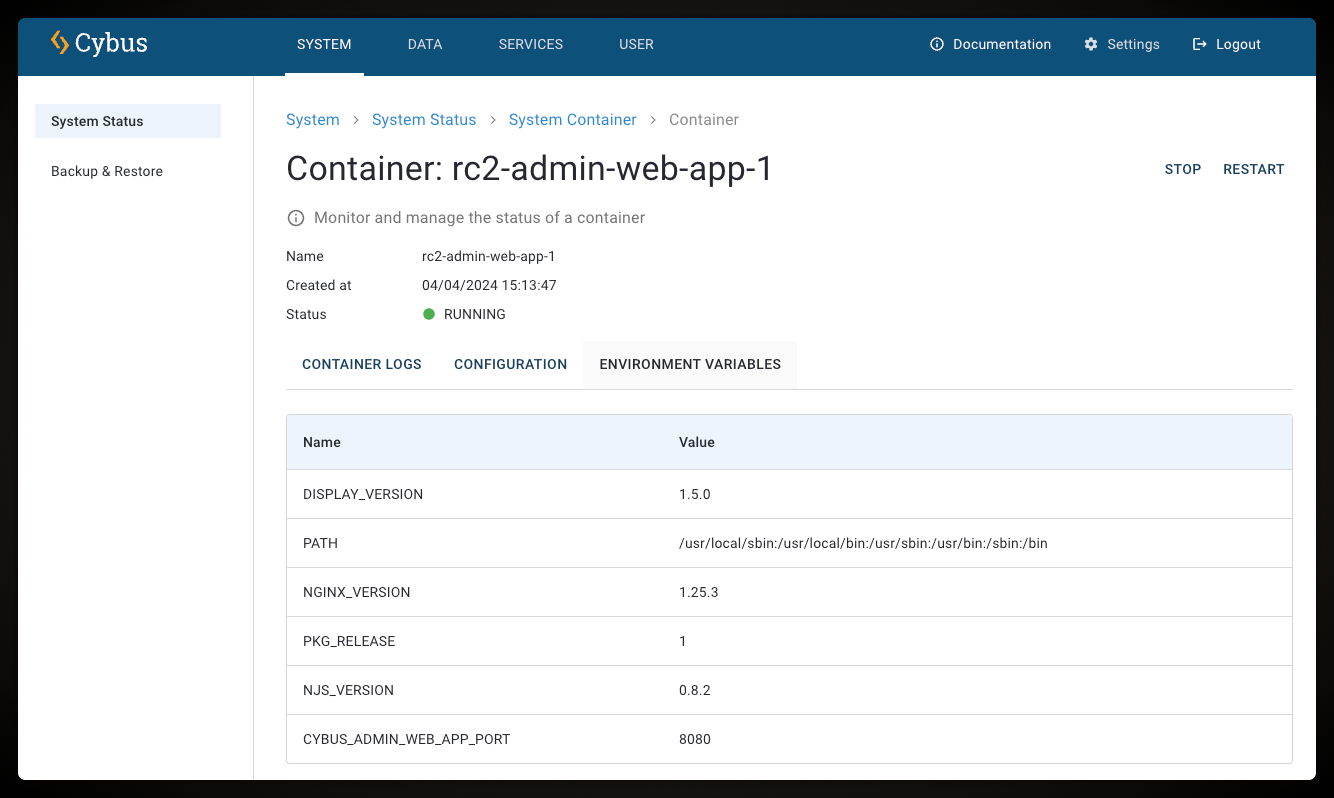Switch to the Configuration tab
This screenshot has width=1334, height=798.
(510, 364)
